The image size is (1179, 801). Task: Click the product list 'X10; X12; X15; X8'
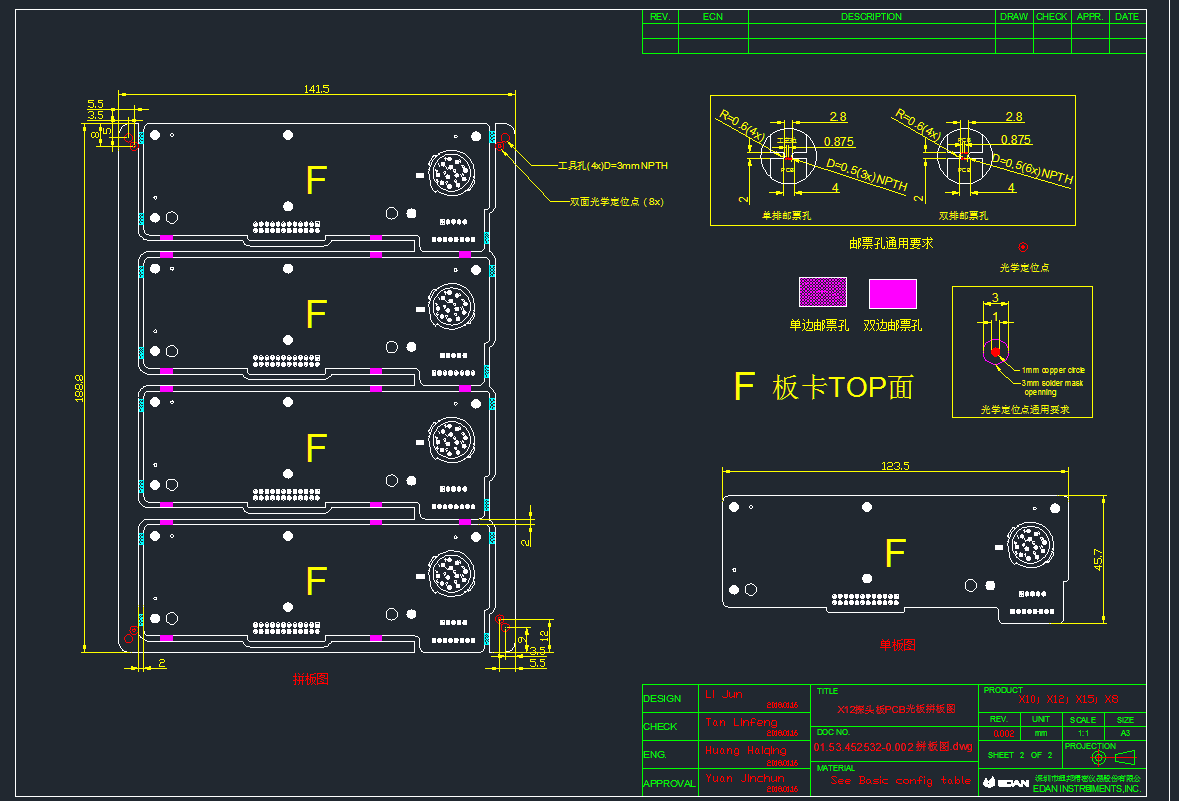(x=1068, y=699)
